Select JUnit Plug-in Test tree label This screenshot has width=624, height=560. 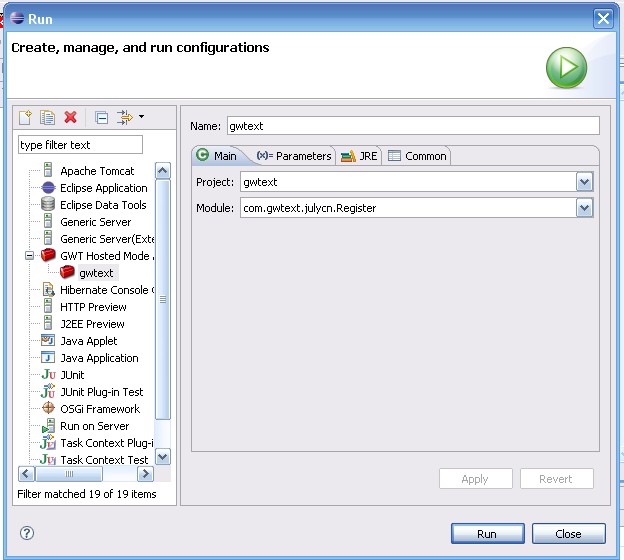tap(101, 392)
